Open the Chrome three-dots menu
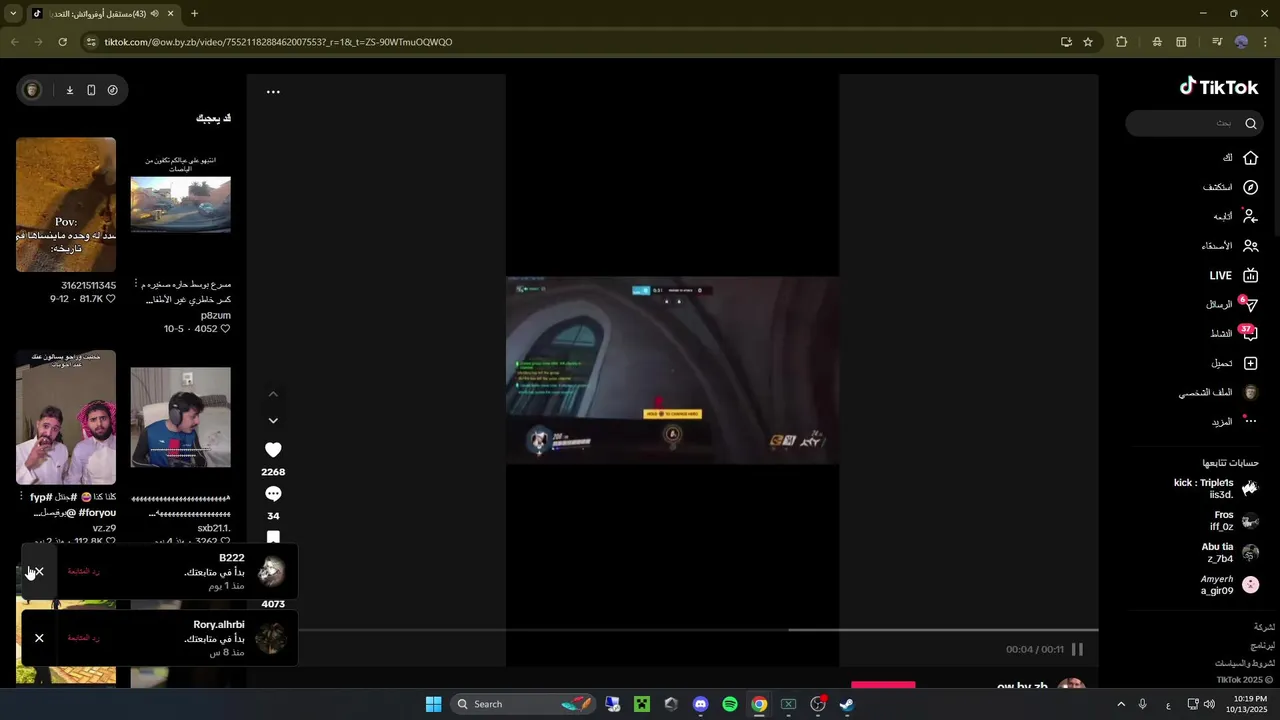1280x720 pixels. (1266, 42)
